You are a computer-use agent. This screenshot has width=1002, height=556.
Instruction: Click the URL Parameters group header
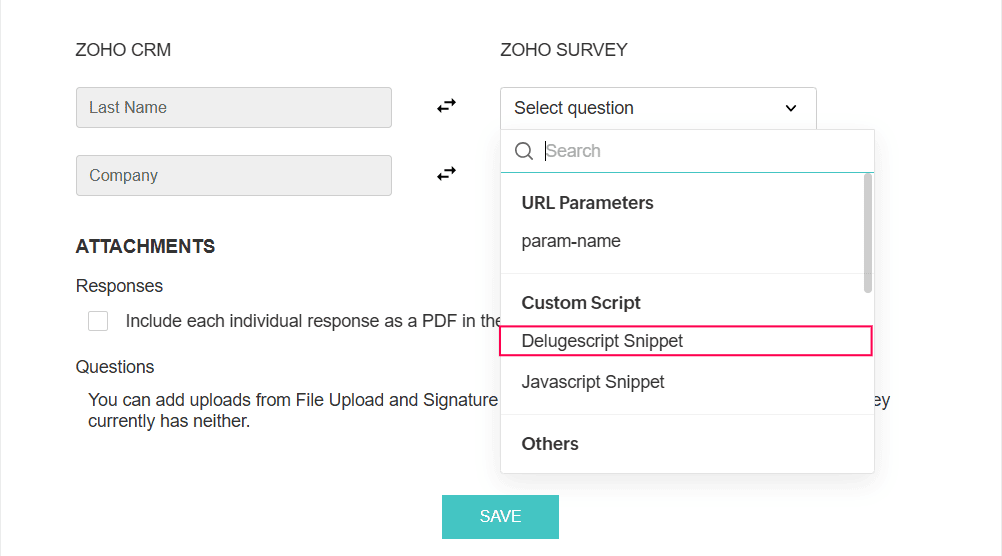point(587,203)
